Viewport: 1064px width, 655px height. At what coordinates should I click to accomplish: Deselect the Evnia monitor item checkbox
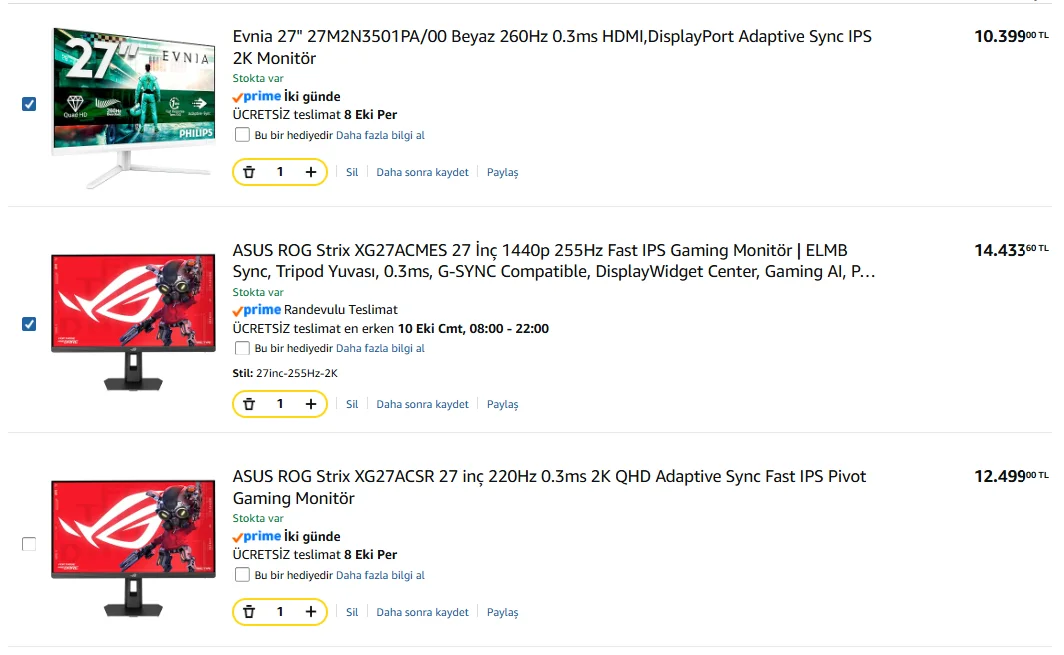click(x=29, y=105)
